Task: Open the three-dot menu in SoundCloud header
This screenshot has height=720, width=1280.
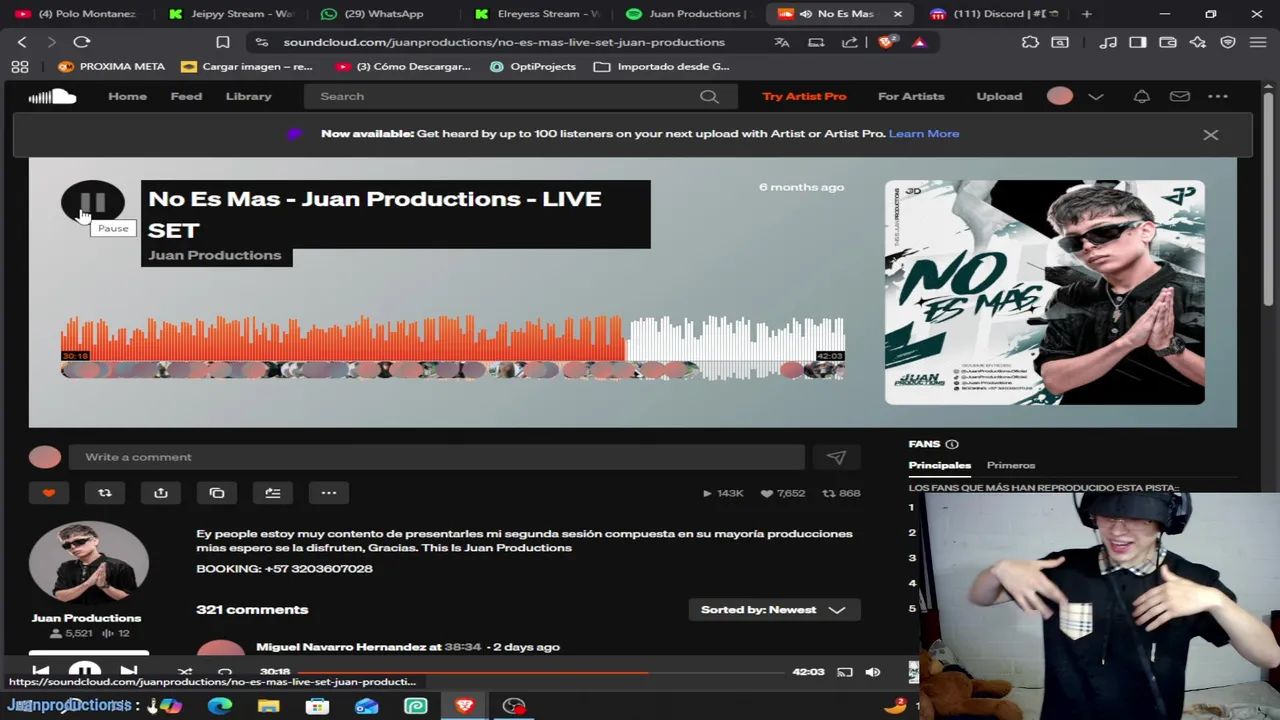Action: click(x=1218, y=96)
